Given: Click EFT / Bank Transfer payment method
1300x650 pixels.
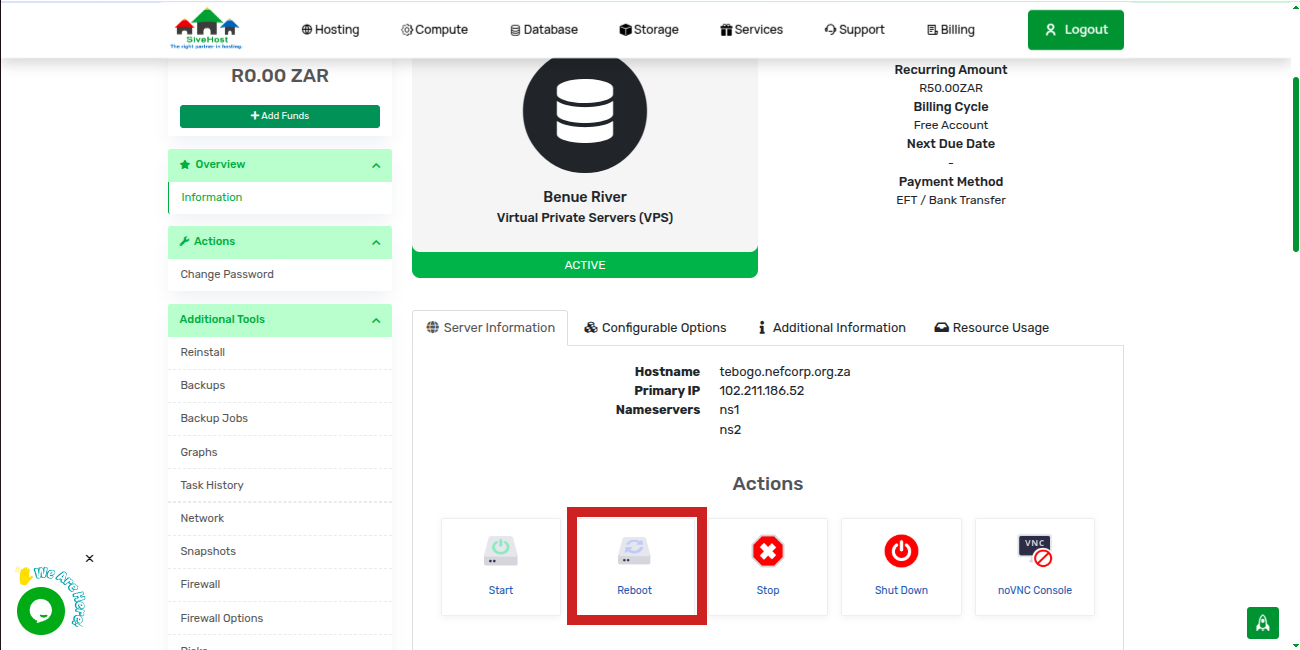Looking at the screenshot, I should click(951, 200).
